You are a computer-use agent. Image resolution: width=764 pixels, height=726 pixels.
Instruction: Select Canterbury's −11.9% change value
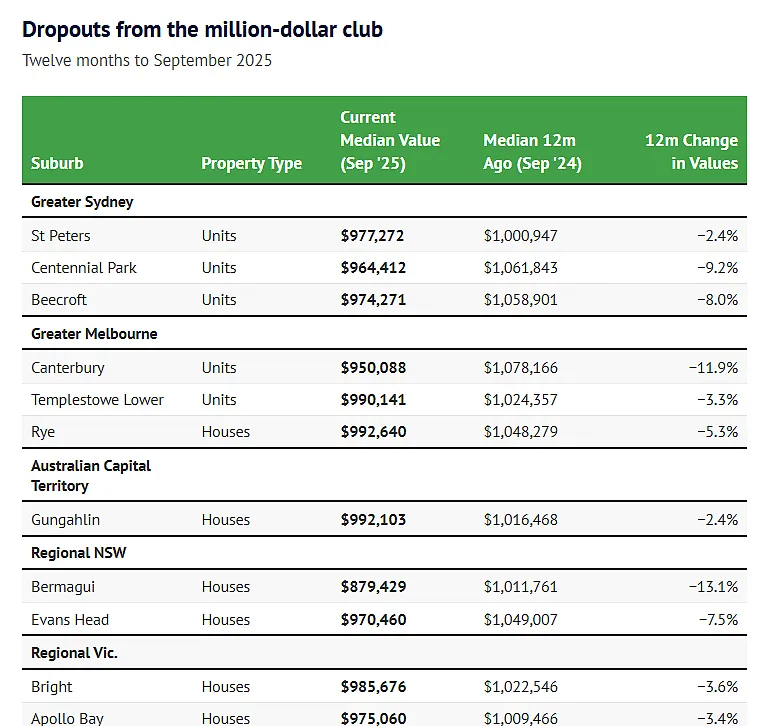pos(713,367)
